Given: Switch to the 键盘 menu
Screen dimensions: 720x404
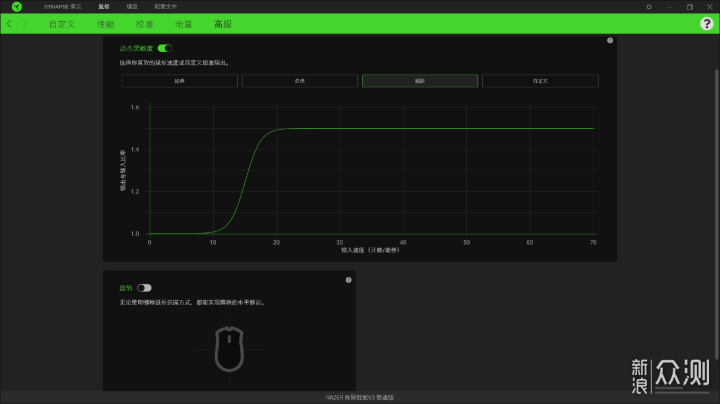Looking at the screenshot, I should coord(132,6).
